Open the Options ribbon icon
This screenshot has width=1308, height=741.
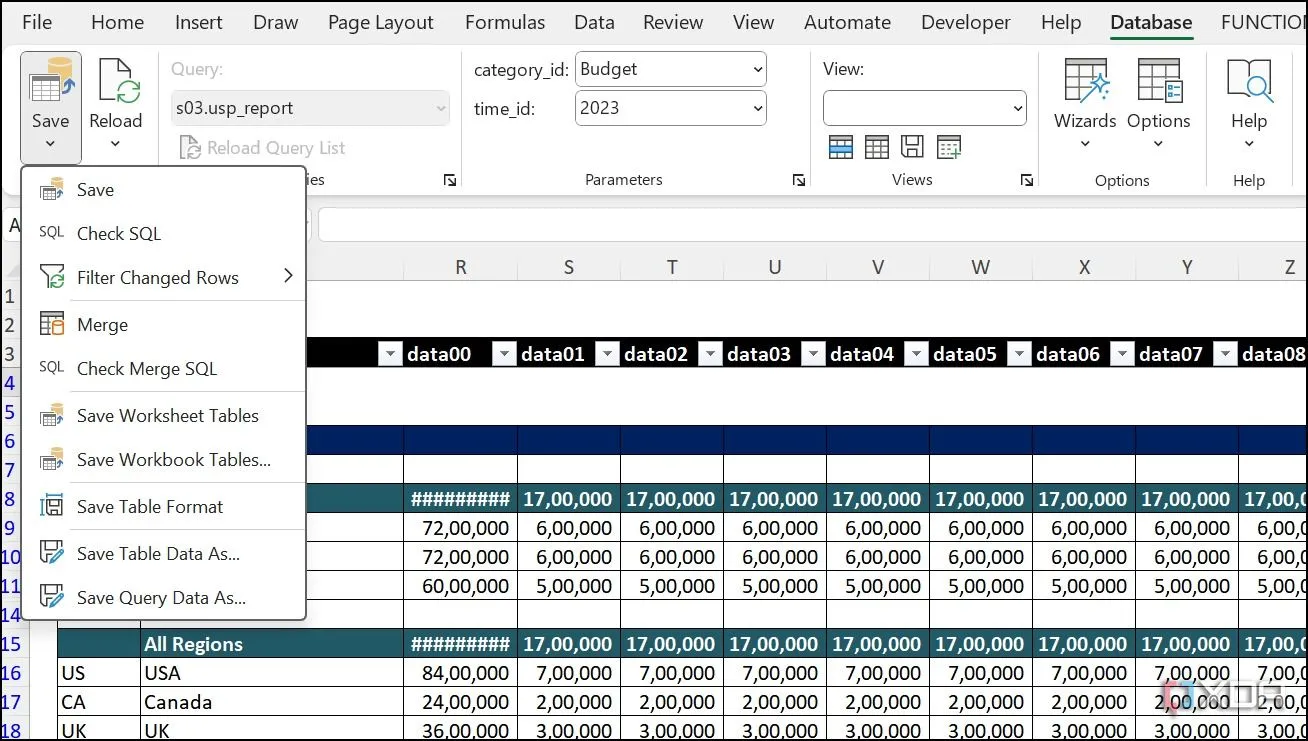click(x=1158, y=81)
